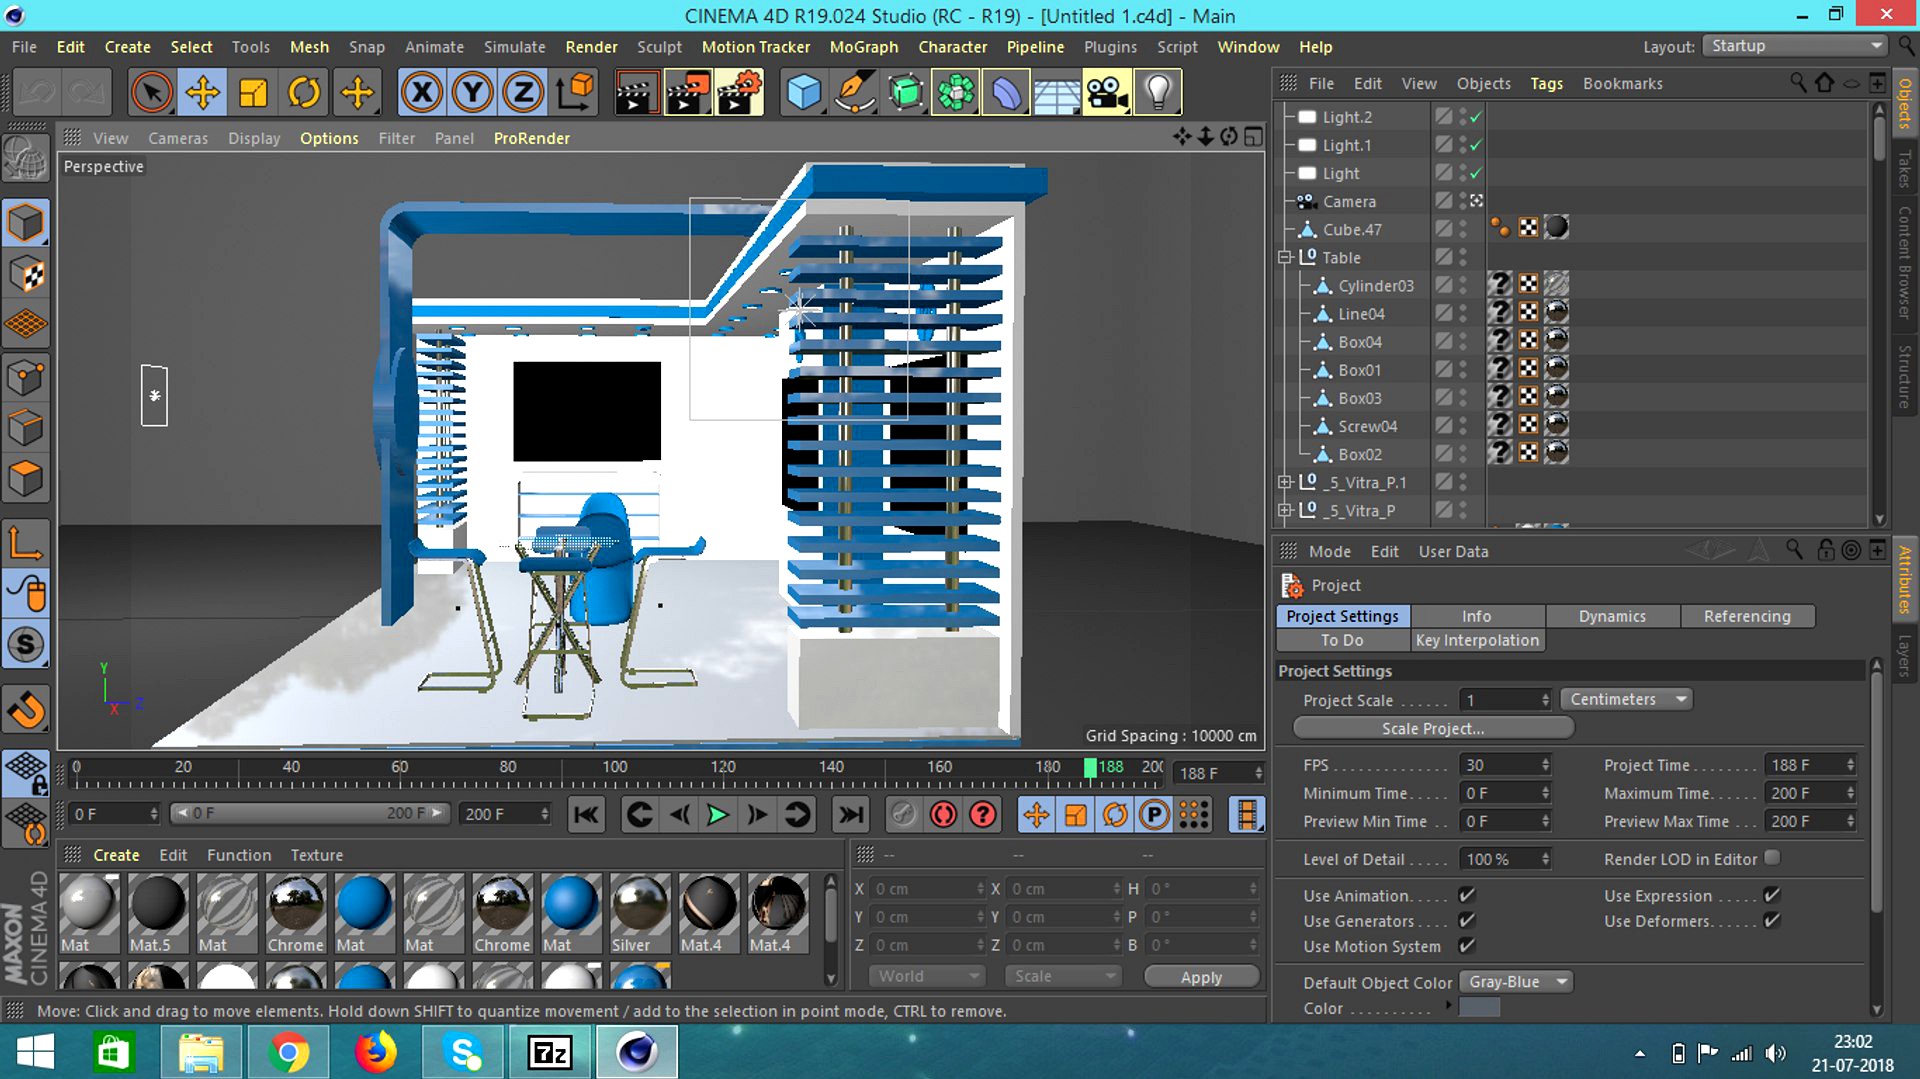
Task: Play the animation forward
Action: [717, 815]
